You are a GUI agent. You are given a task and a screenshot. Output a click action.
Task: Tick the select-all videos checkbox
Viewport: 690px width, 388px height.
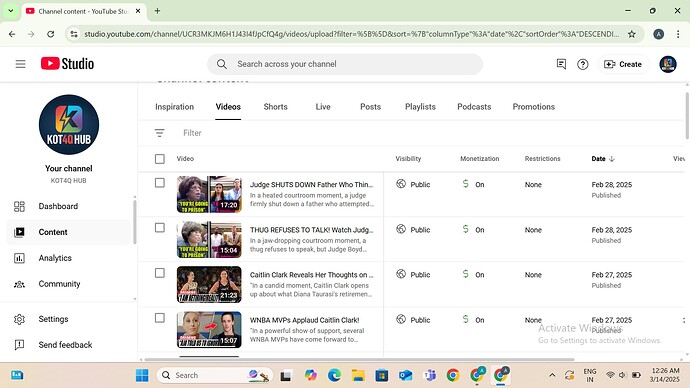click(x=160, y=159)
